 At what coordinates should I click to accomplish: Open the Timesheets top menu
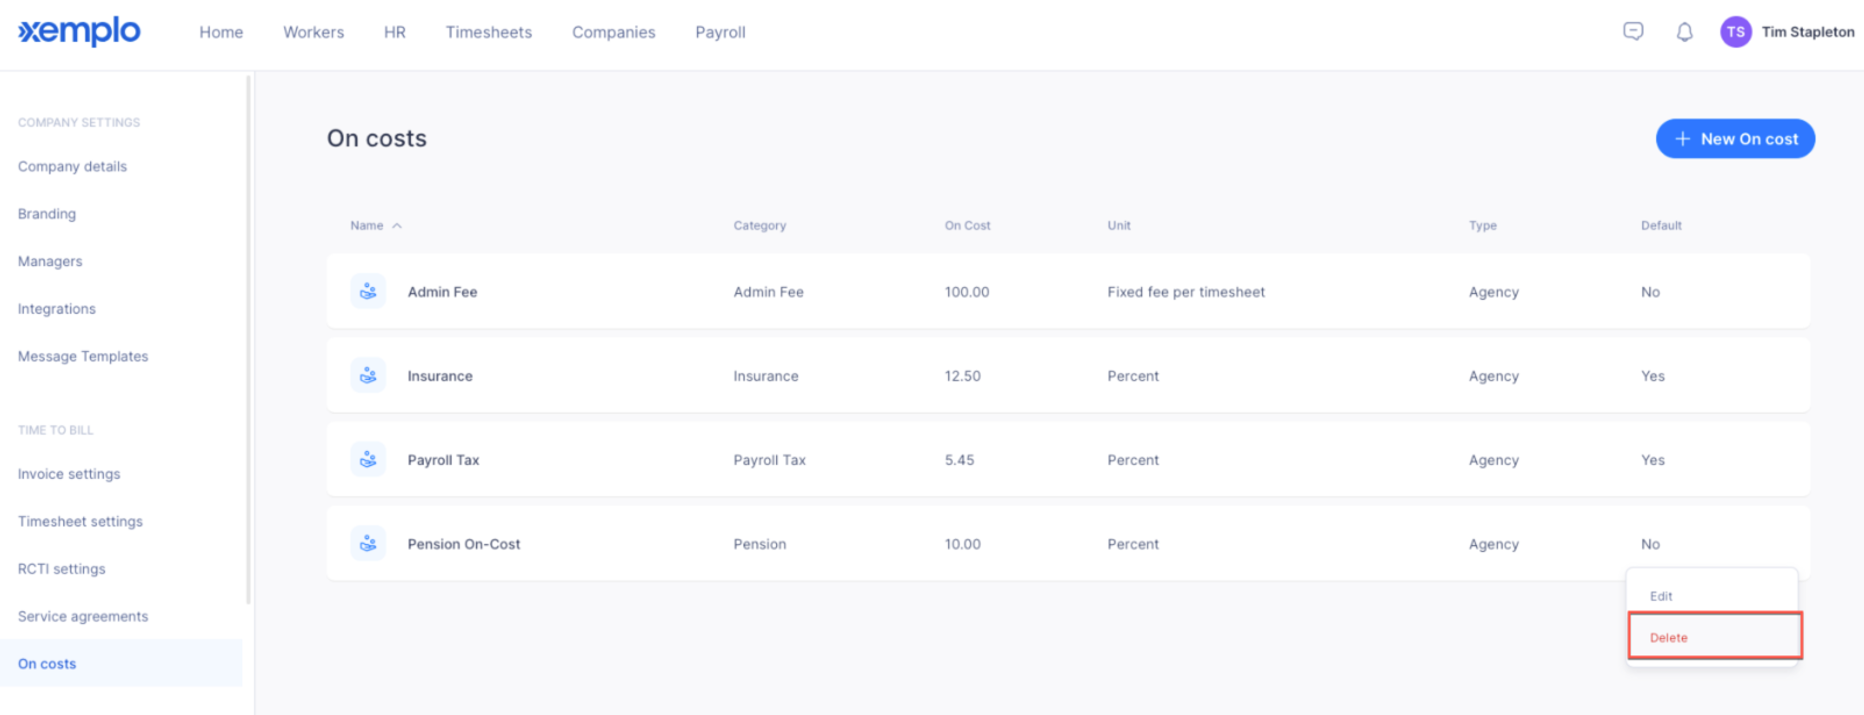pos(488,32)
